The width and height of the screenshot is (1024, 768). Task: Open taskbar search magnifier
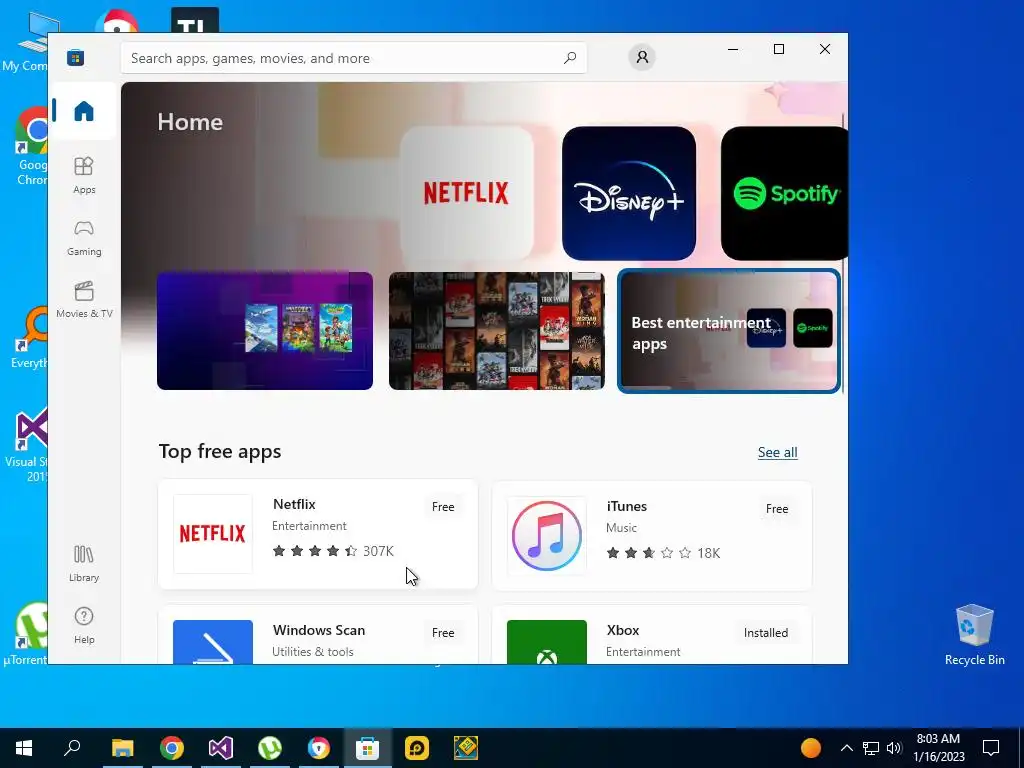point(72,748)
